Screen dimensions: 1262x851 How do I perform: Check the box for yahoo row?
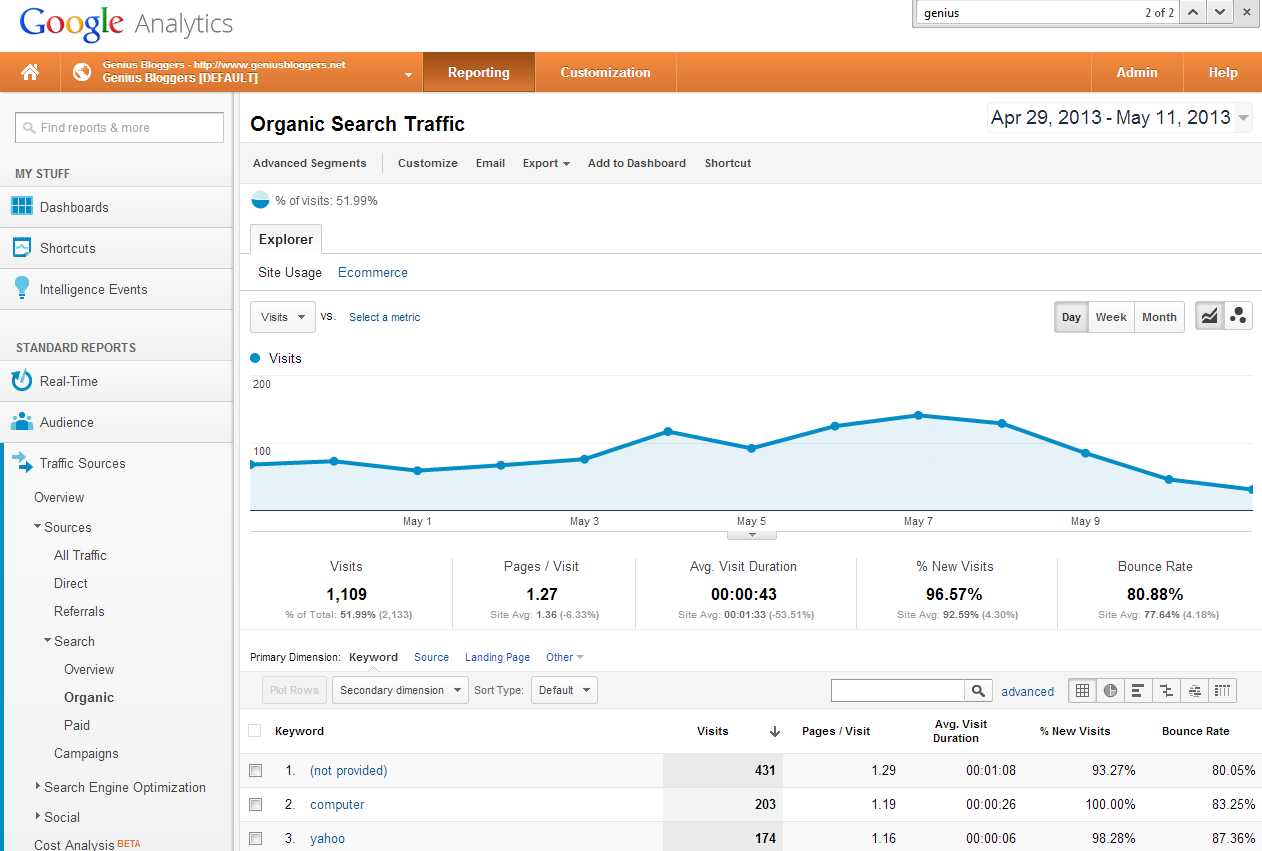pyautogui.click(x=256, y=839)
